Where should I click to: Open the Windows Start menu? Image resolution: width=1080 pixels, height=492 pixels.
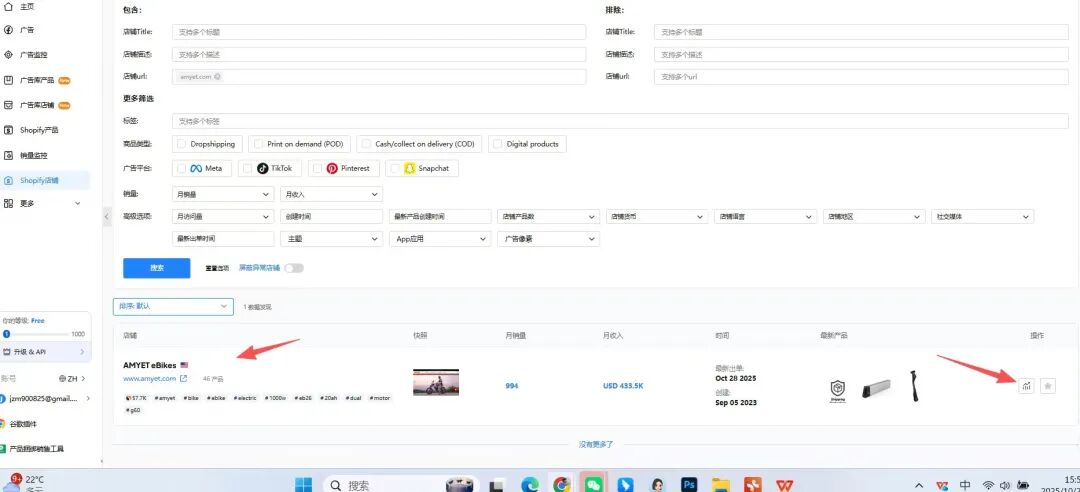(304, 485)
